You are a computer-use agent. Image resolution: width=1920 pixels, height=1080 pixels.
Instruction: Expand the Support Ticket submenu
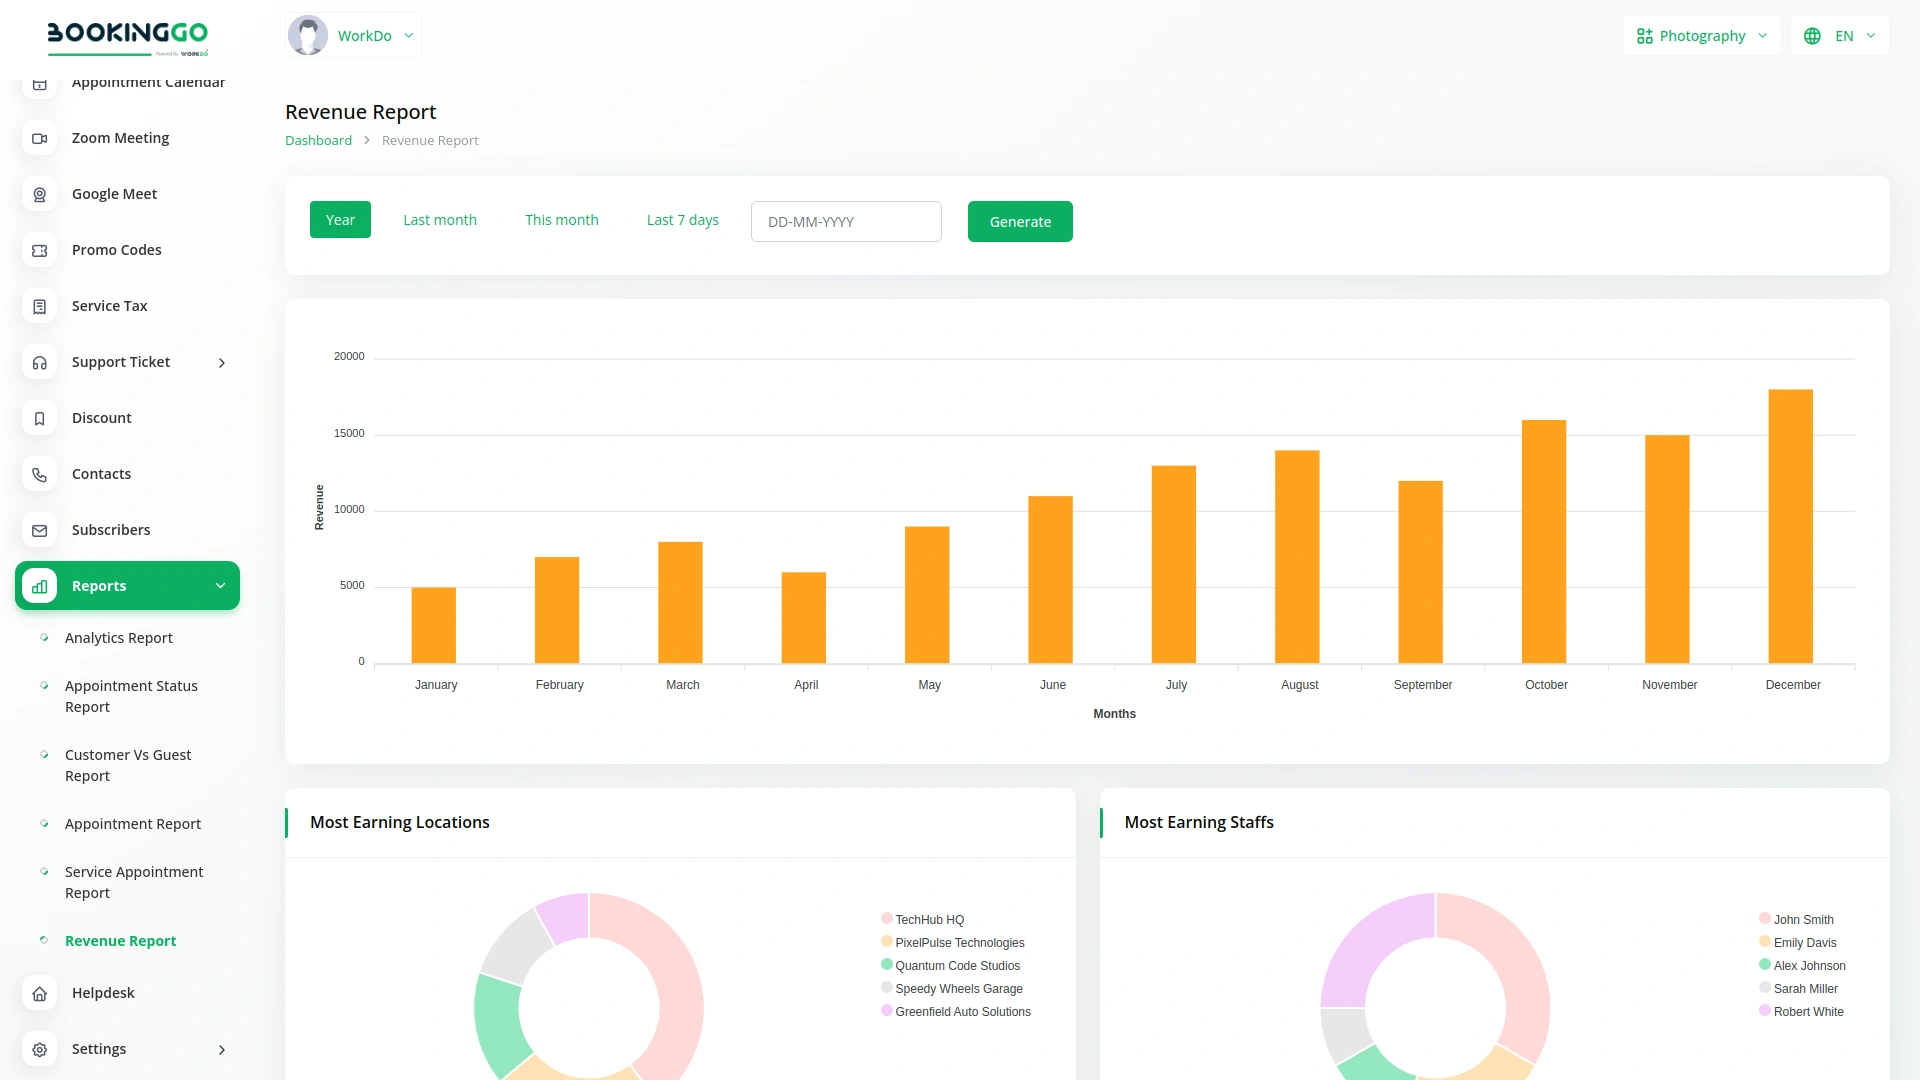click(x=221, y=363)
